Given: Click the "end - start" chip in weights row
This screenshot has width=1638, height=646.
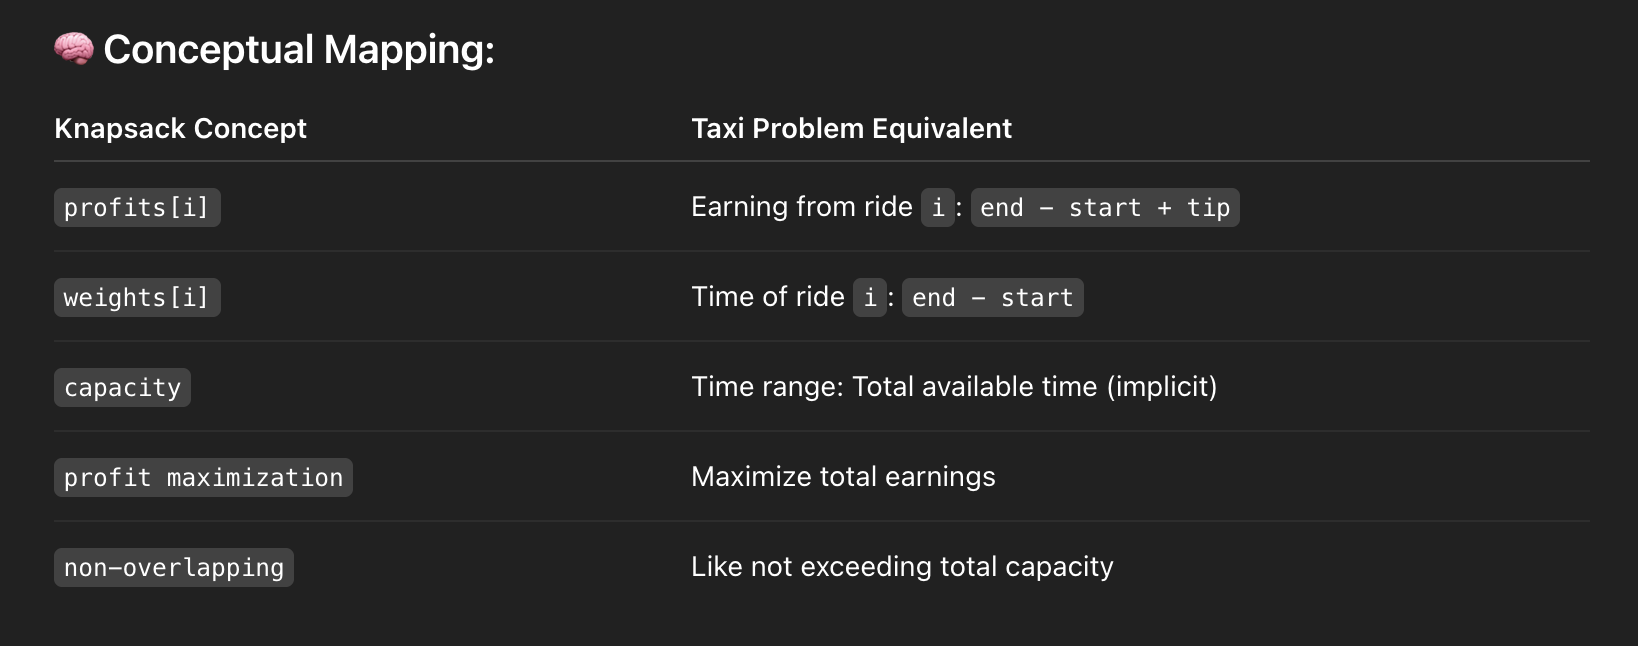Looking at the screenshot, I should pyautogui.click(x=992, y=297).
